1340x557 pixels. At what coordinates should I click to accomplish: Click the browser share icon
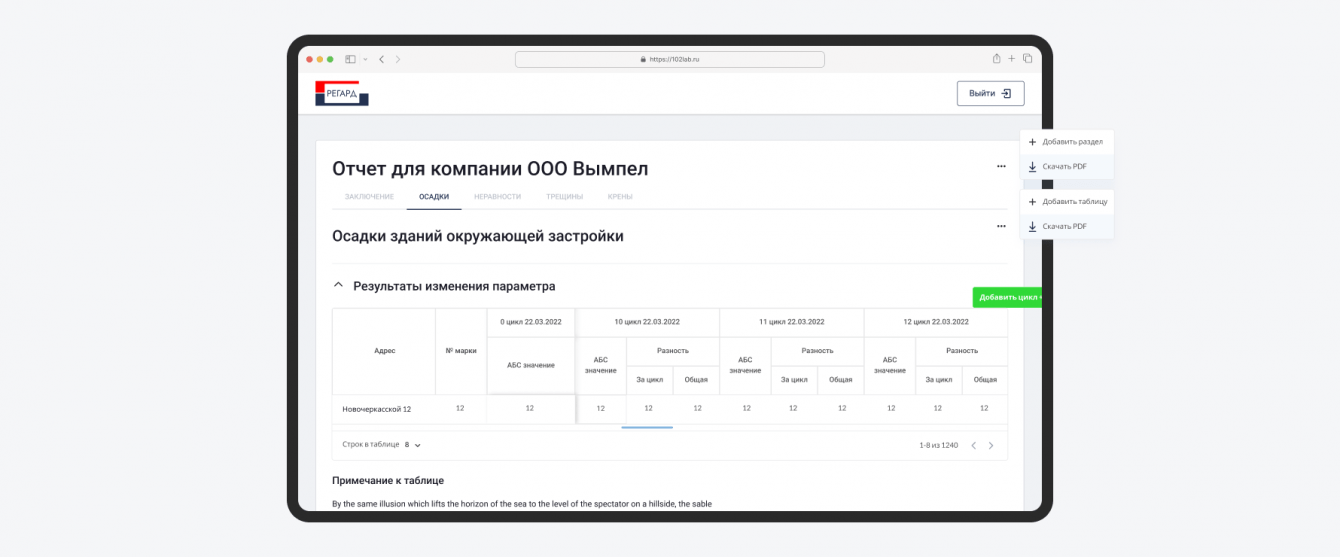pyautogui.click(x=996, y=59)
